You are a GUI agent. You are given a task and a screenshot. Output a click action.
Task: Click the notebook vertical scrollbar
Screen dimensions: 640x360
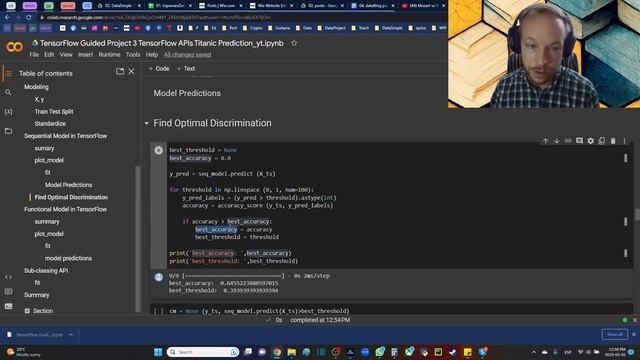[637, 214]
